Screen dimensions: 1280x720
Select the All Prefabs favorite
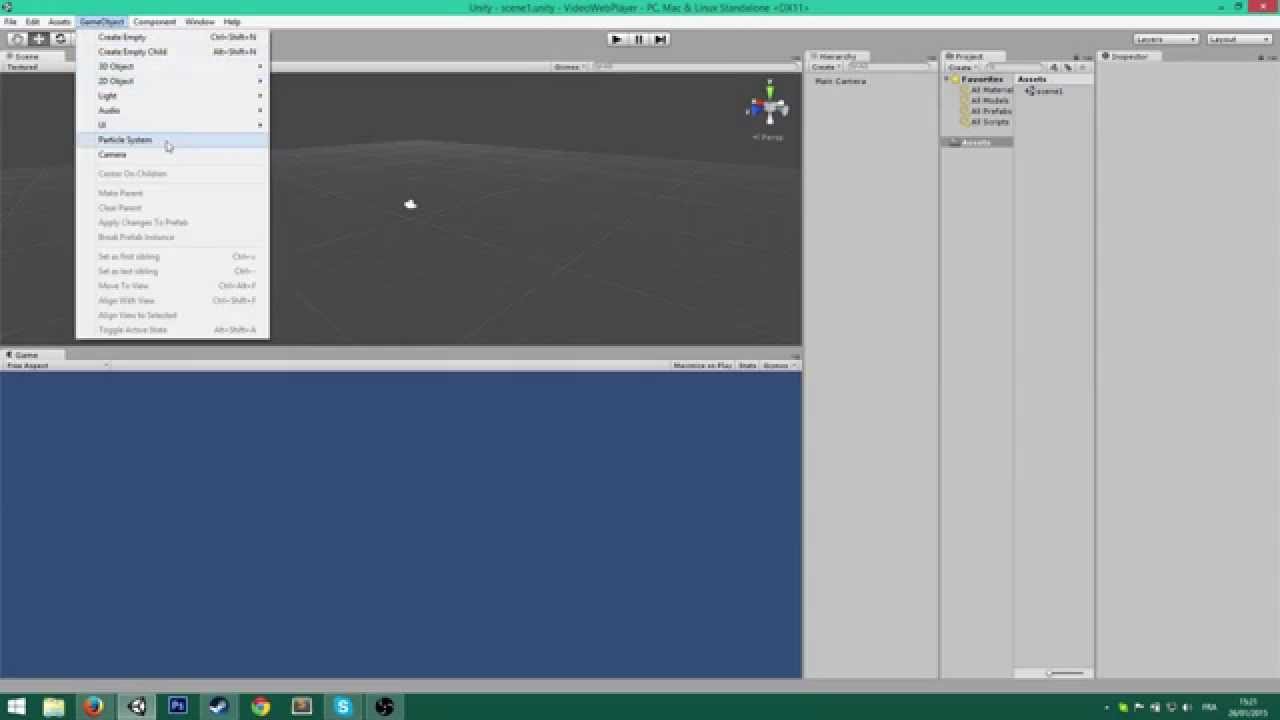point(986,111)
